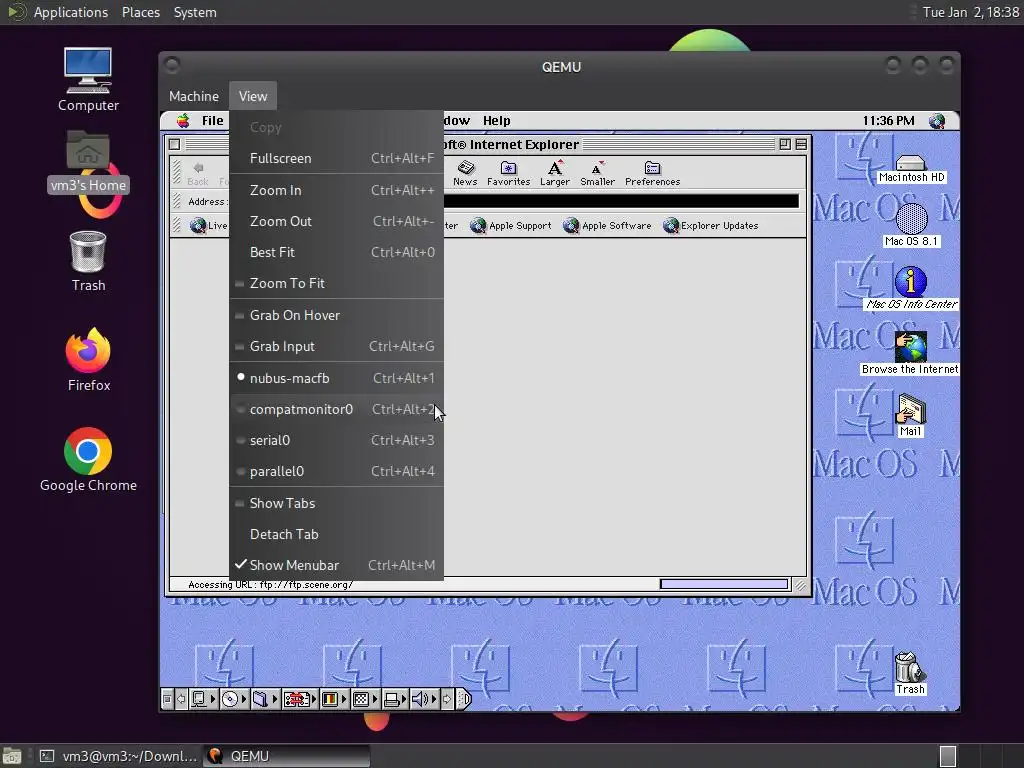
Task: Select the nubus-macfb display radio item
Action: click(x=336, y=378)
